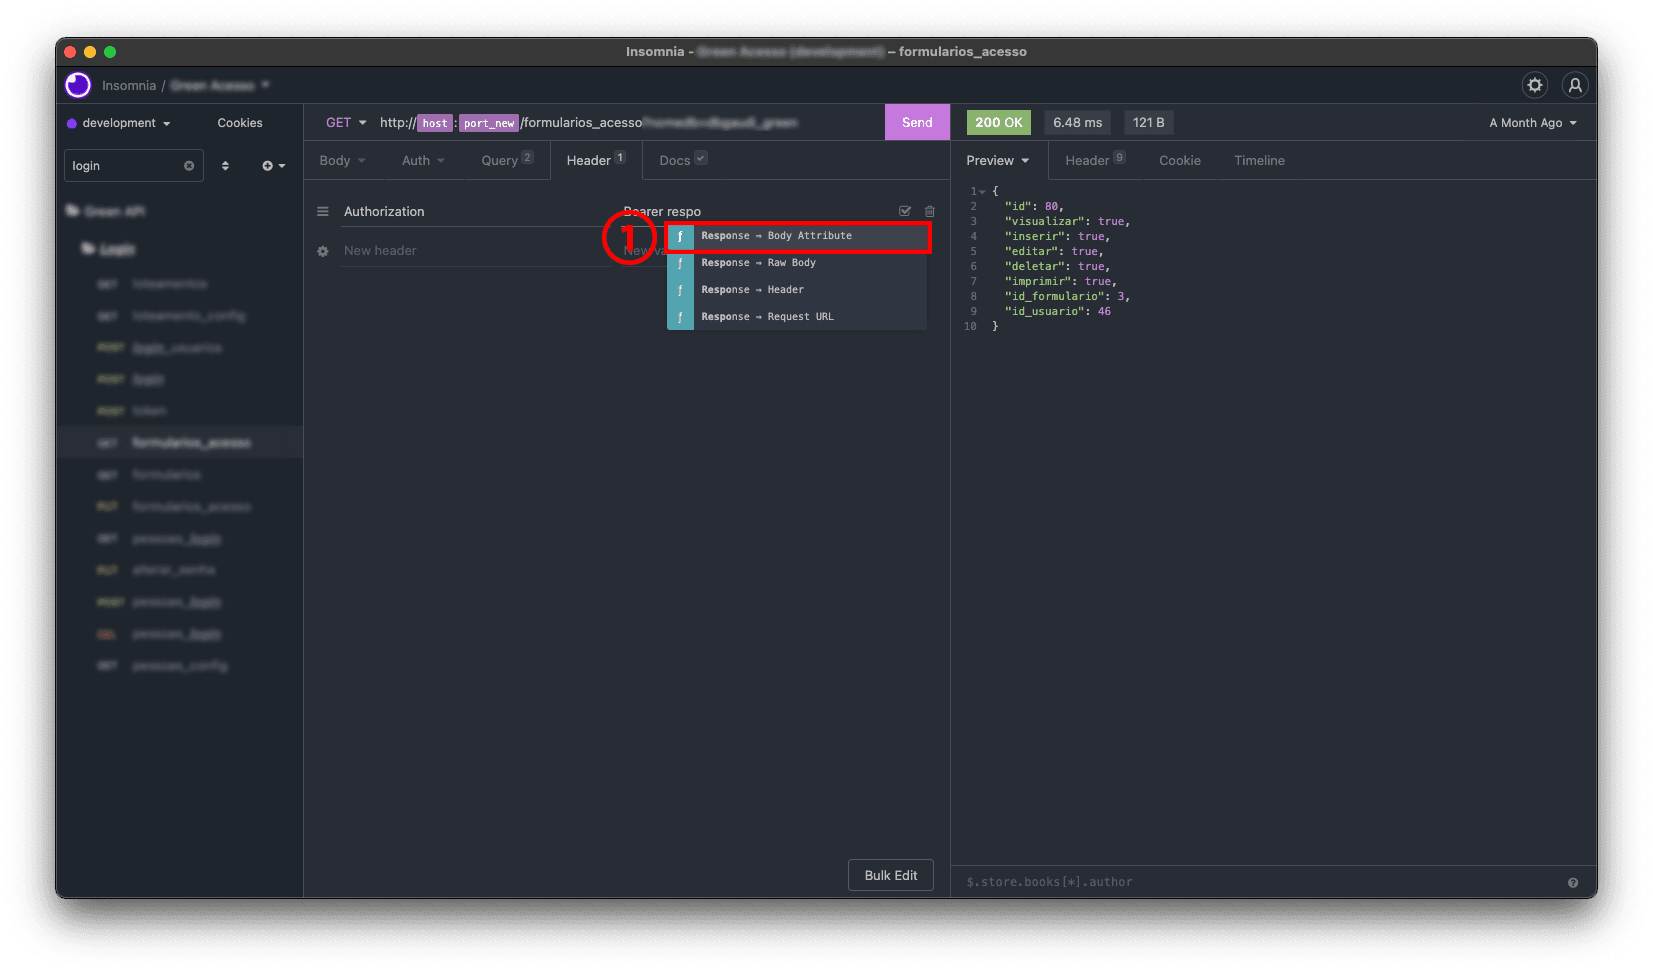Click the gear icon on the New header row
The image size is (1653, 972).
tap(322, 250)
